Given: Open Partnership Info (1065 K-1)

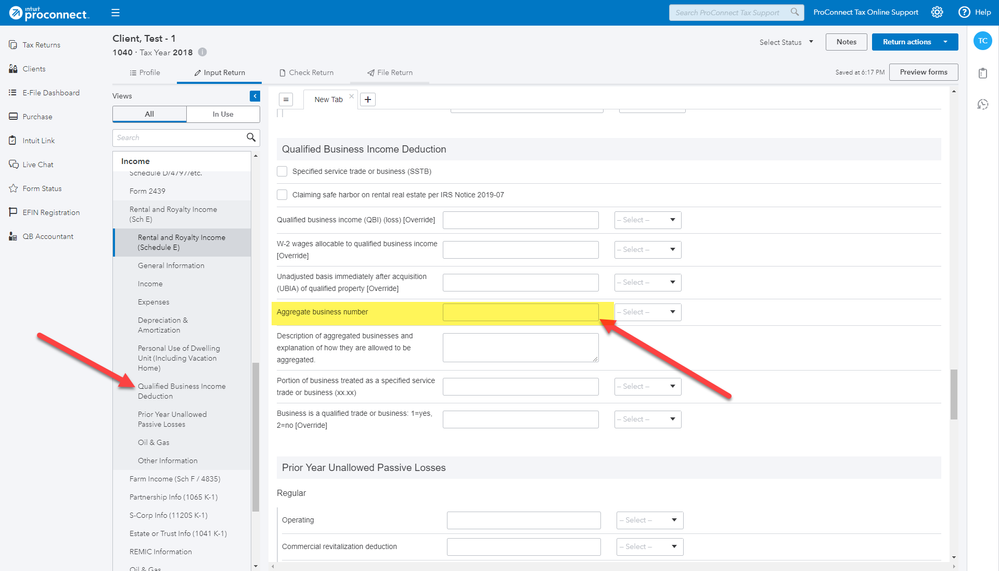Looking at the screenshot, I should tap(173, 497).
